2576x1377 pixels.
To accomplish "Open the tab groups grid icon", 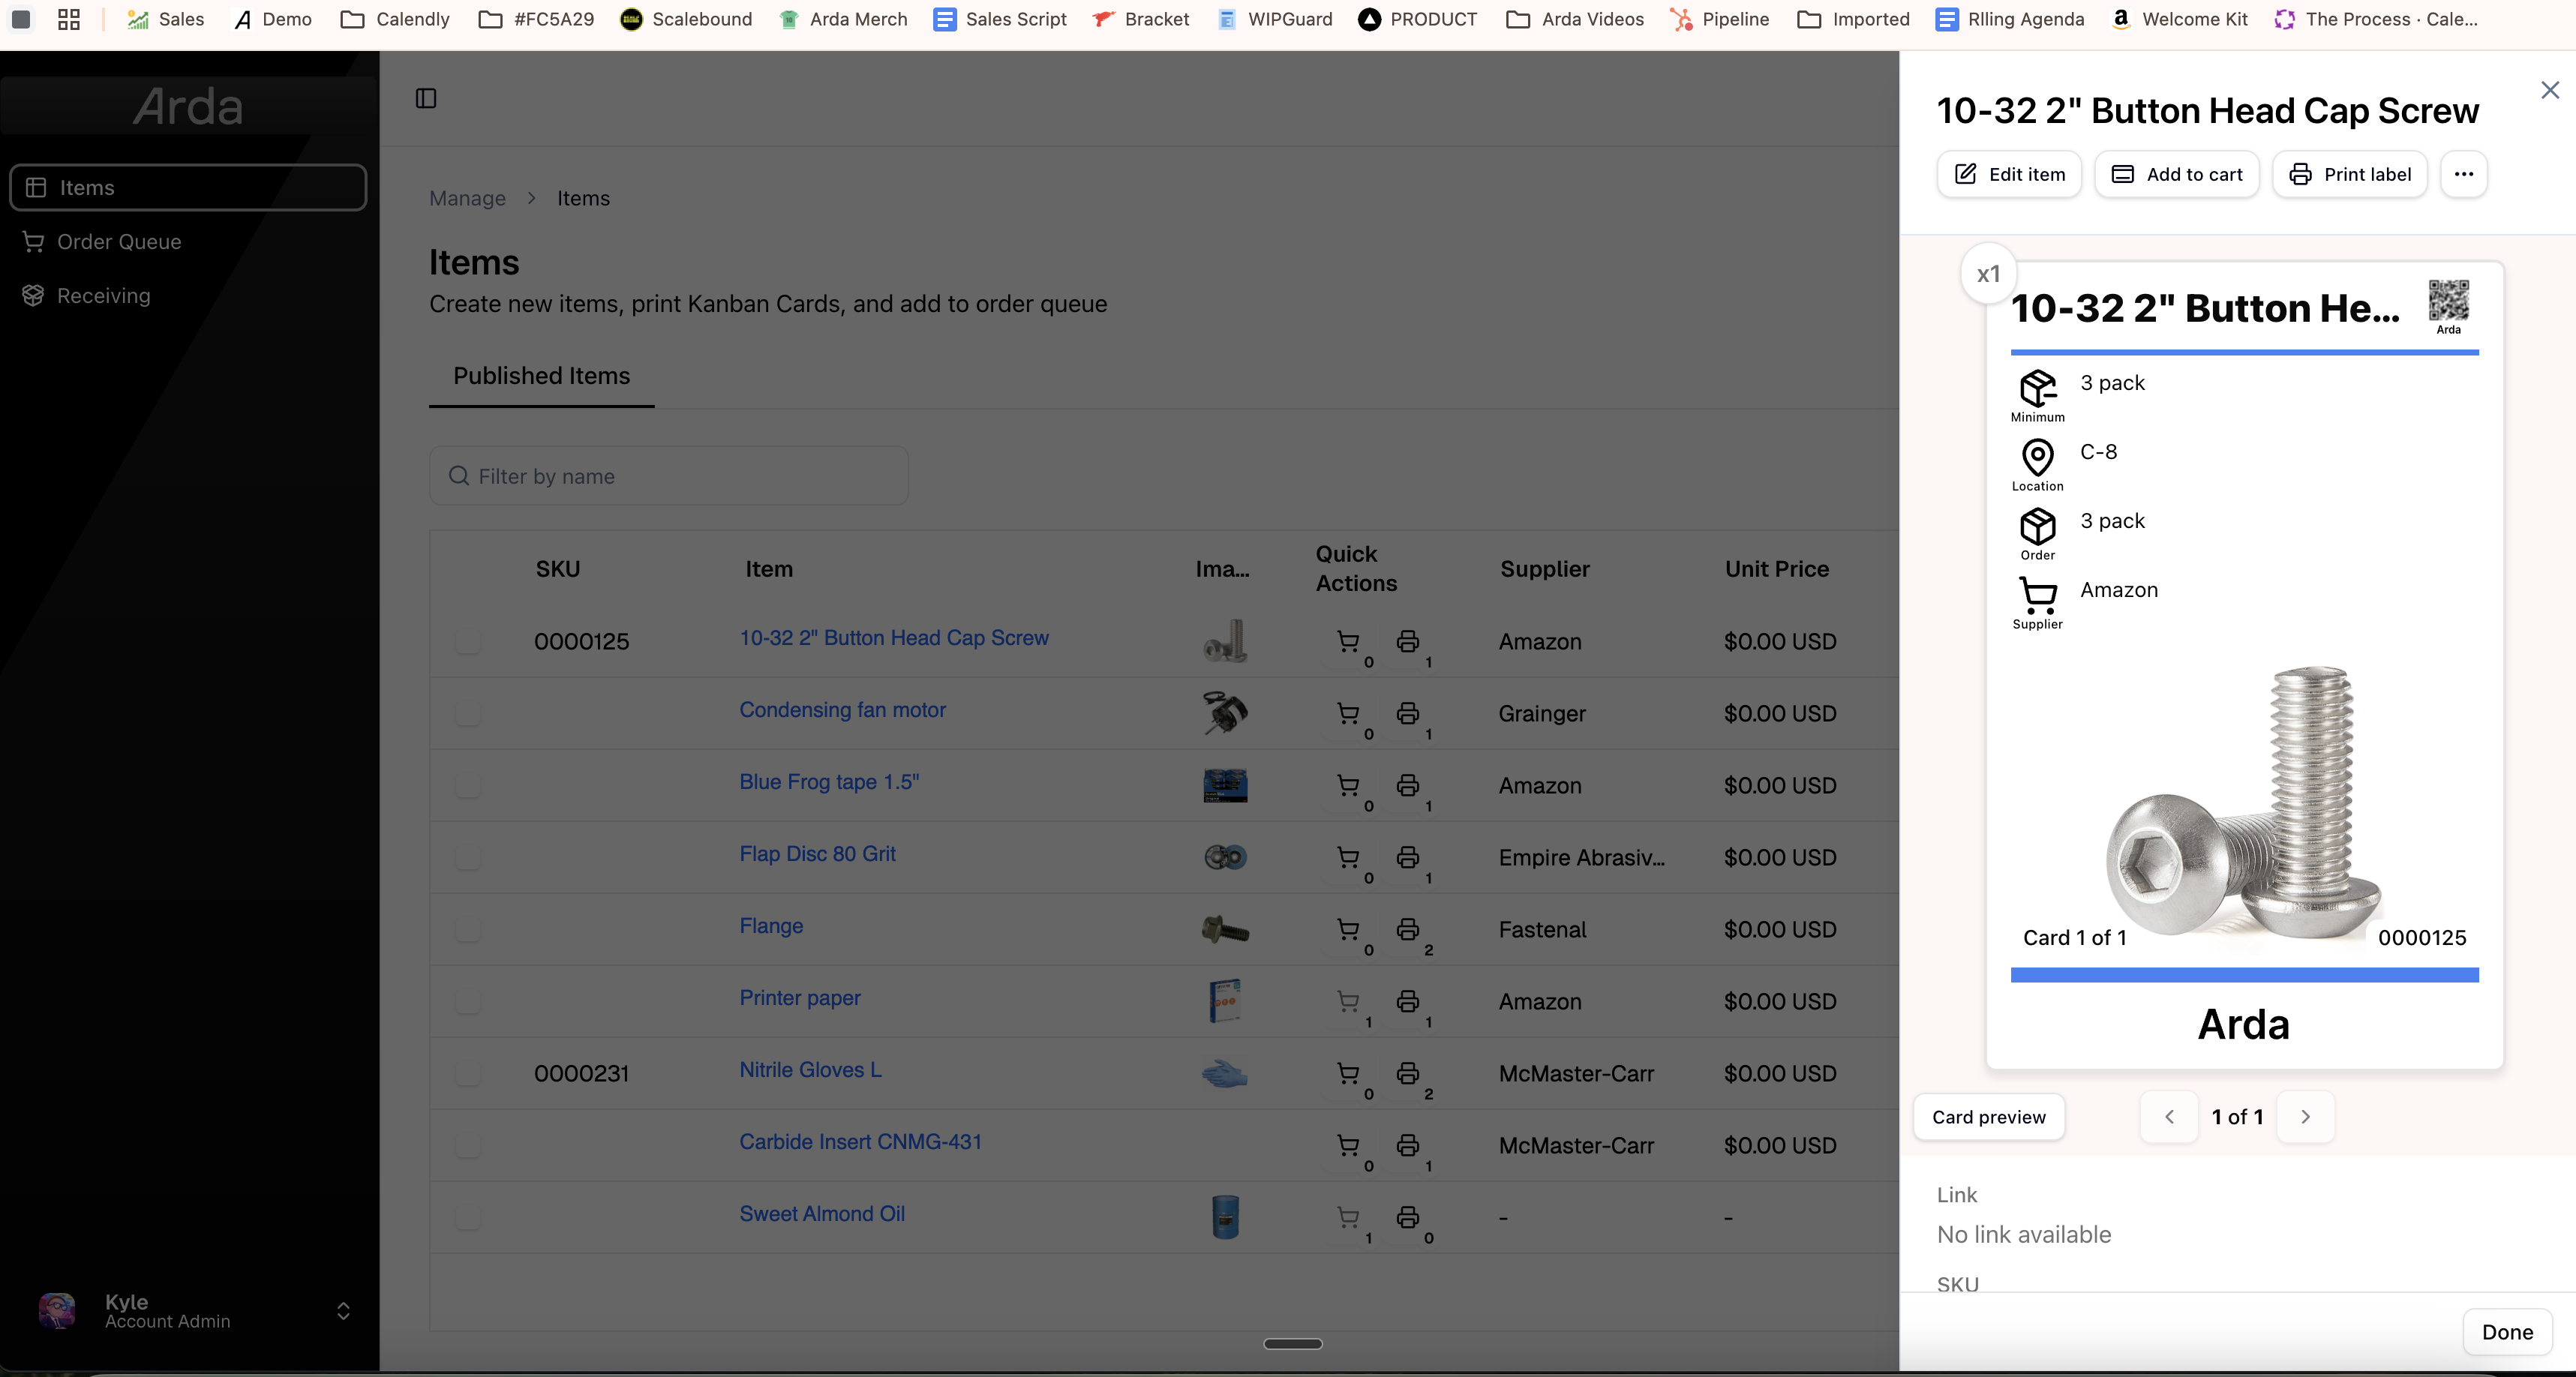I will [68, 19].
